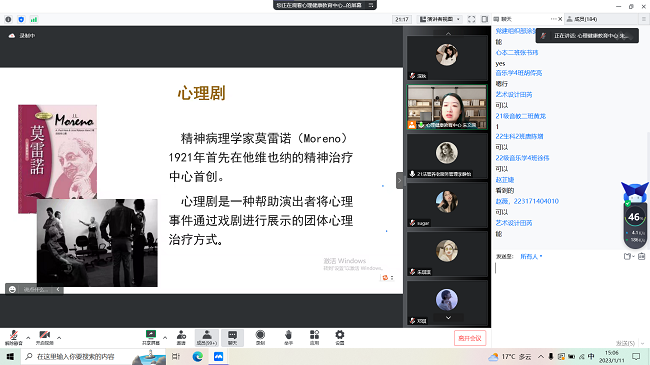Open Microsoft Edge from the taskbar
The image size is (650, 365).
click(x=198, y=356)
